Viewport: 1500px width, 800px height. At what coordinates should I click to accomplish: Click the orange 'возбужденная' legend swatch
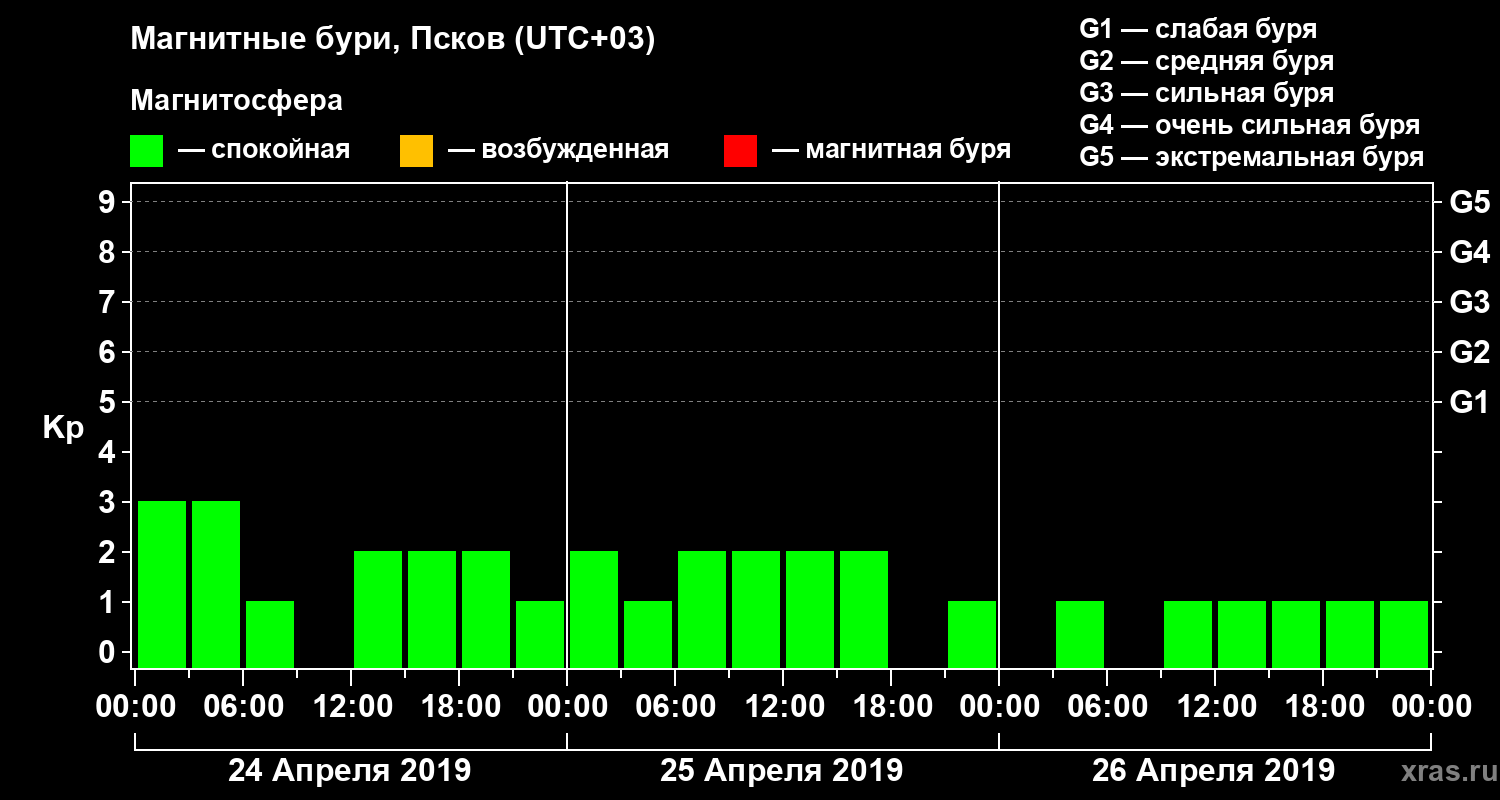[416, 151]
